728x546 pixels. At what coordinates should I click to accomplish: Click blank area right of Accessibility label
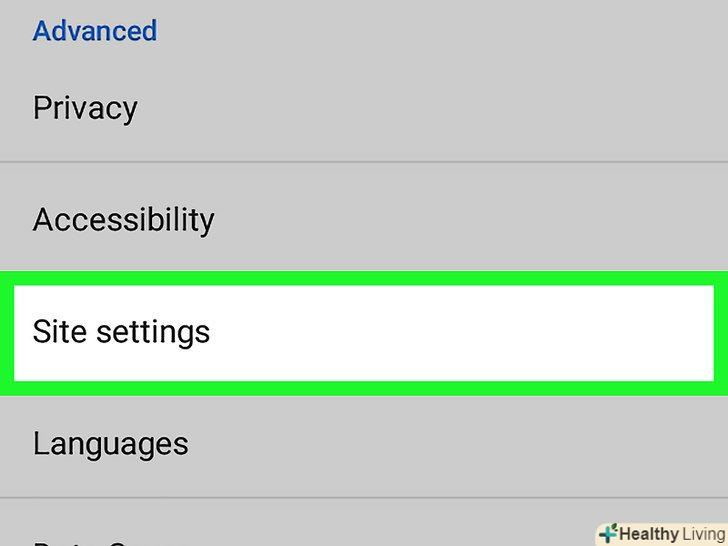[x=470, y=220]
